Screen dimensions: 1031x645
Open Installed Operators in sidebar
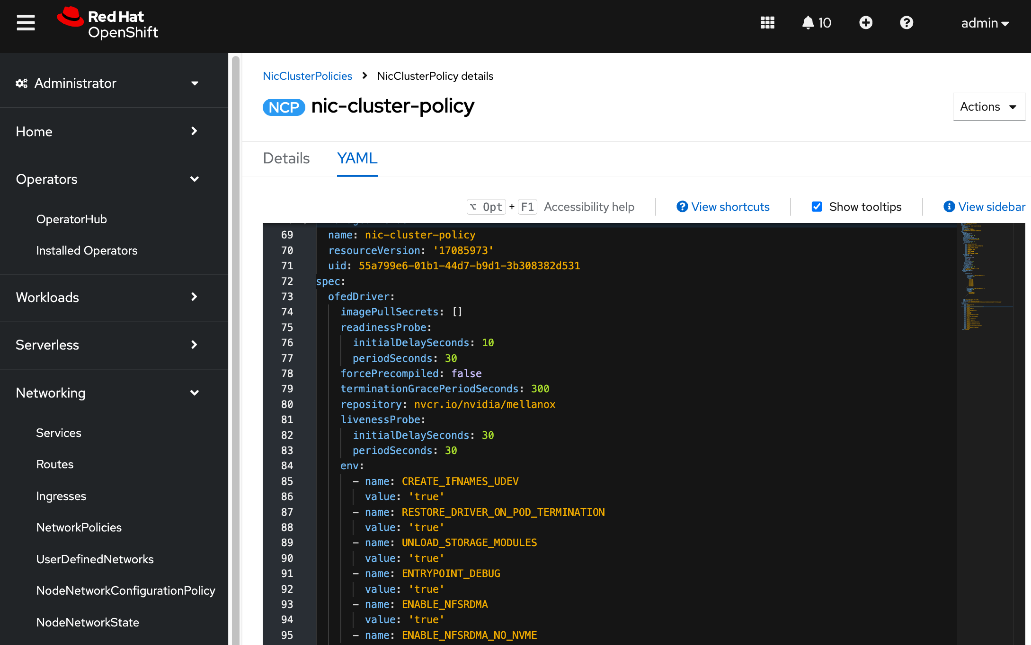coord(87,251)
